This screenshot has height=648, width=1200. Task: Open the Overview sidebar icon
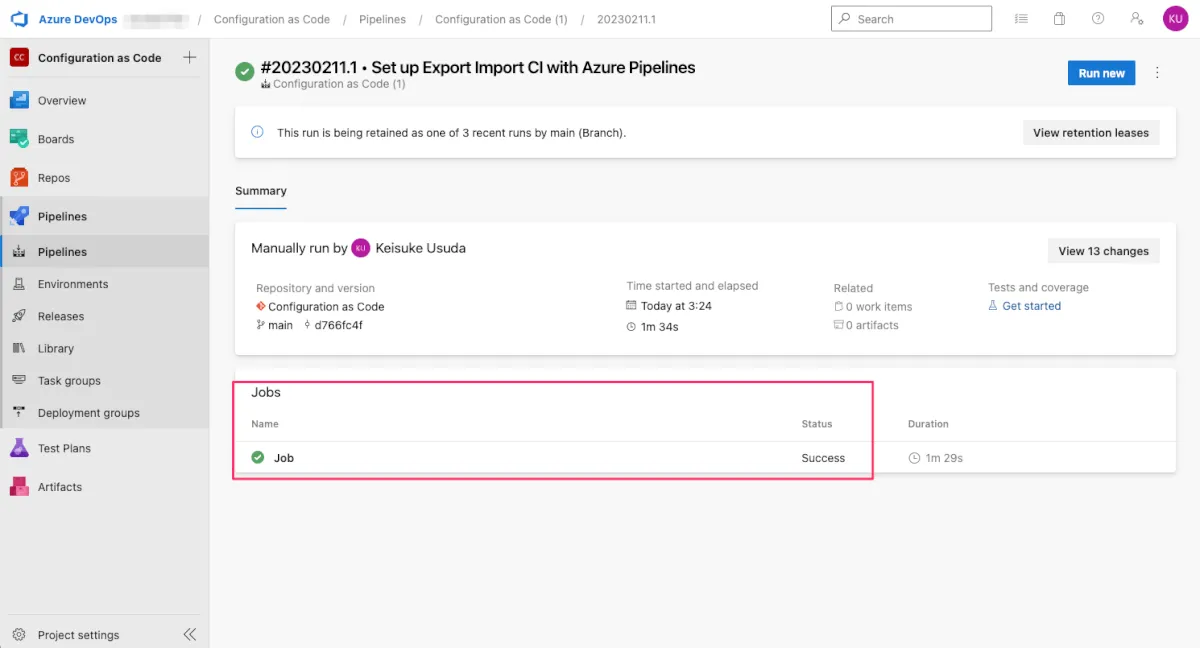[x=19, y=100]
